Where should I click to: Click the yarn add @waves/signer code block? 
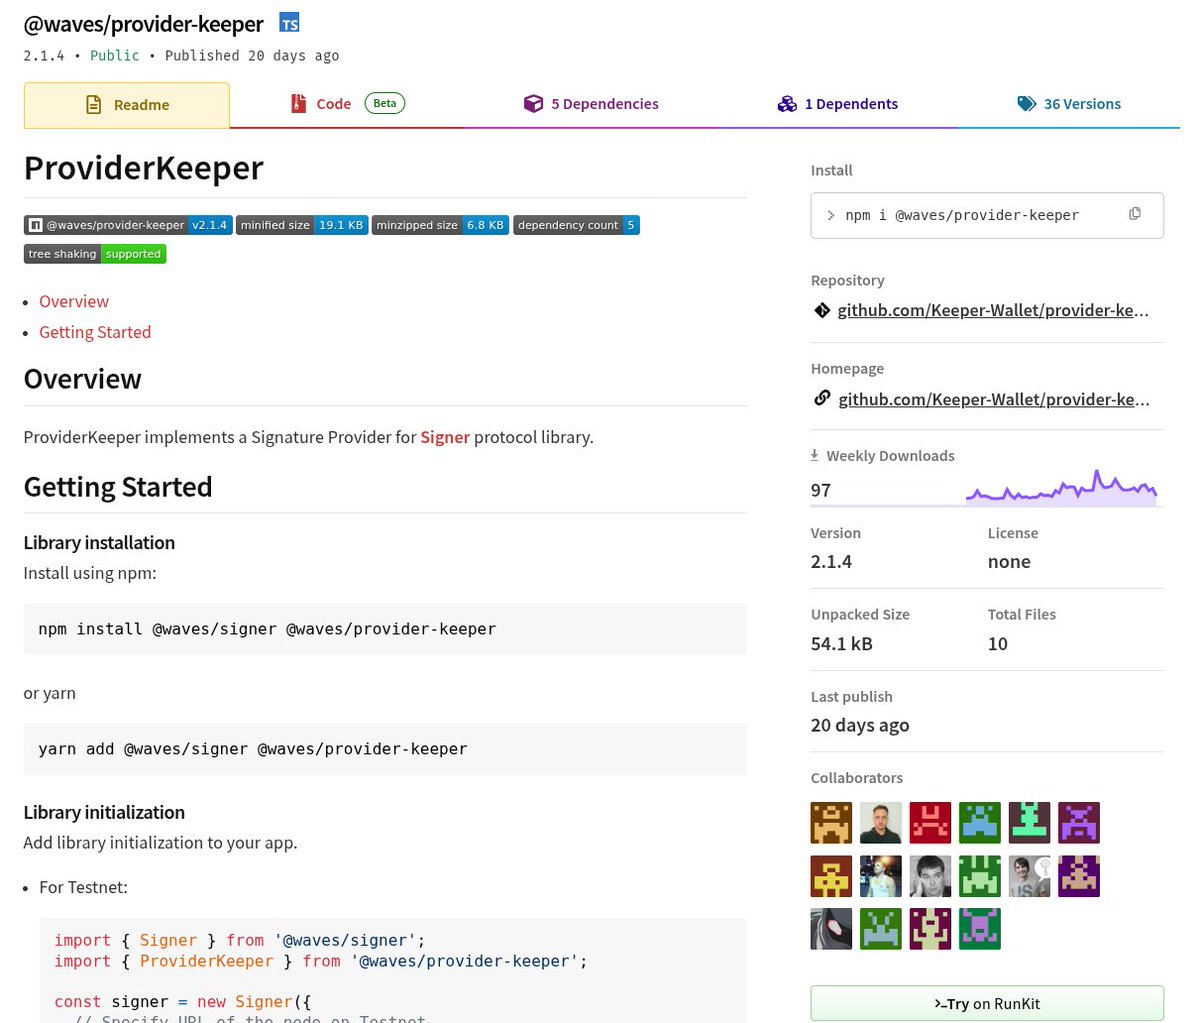coord(385,749)
